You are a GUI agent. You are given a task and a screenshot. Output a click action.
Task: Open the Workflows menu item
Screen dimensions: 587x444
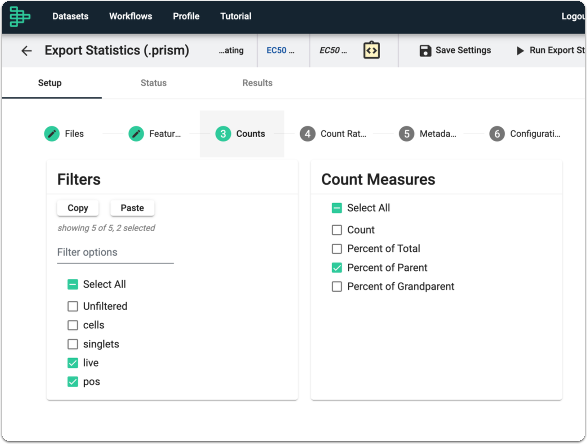coord(131,16)
